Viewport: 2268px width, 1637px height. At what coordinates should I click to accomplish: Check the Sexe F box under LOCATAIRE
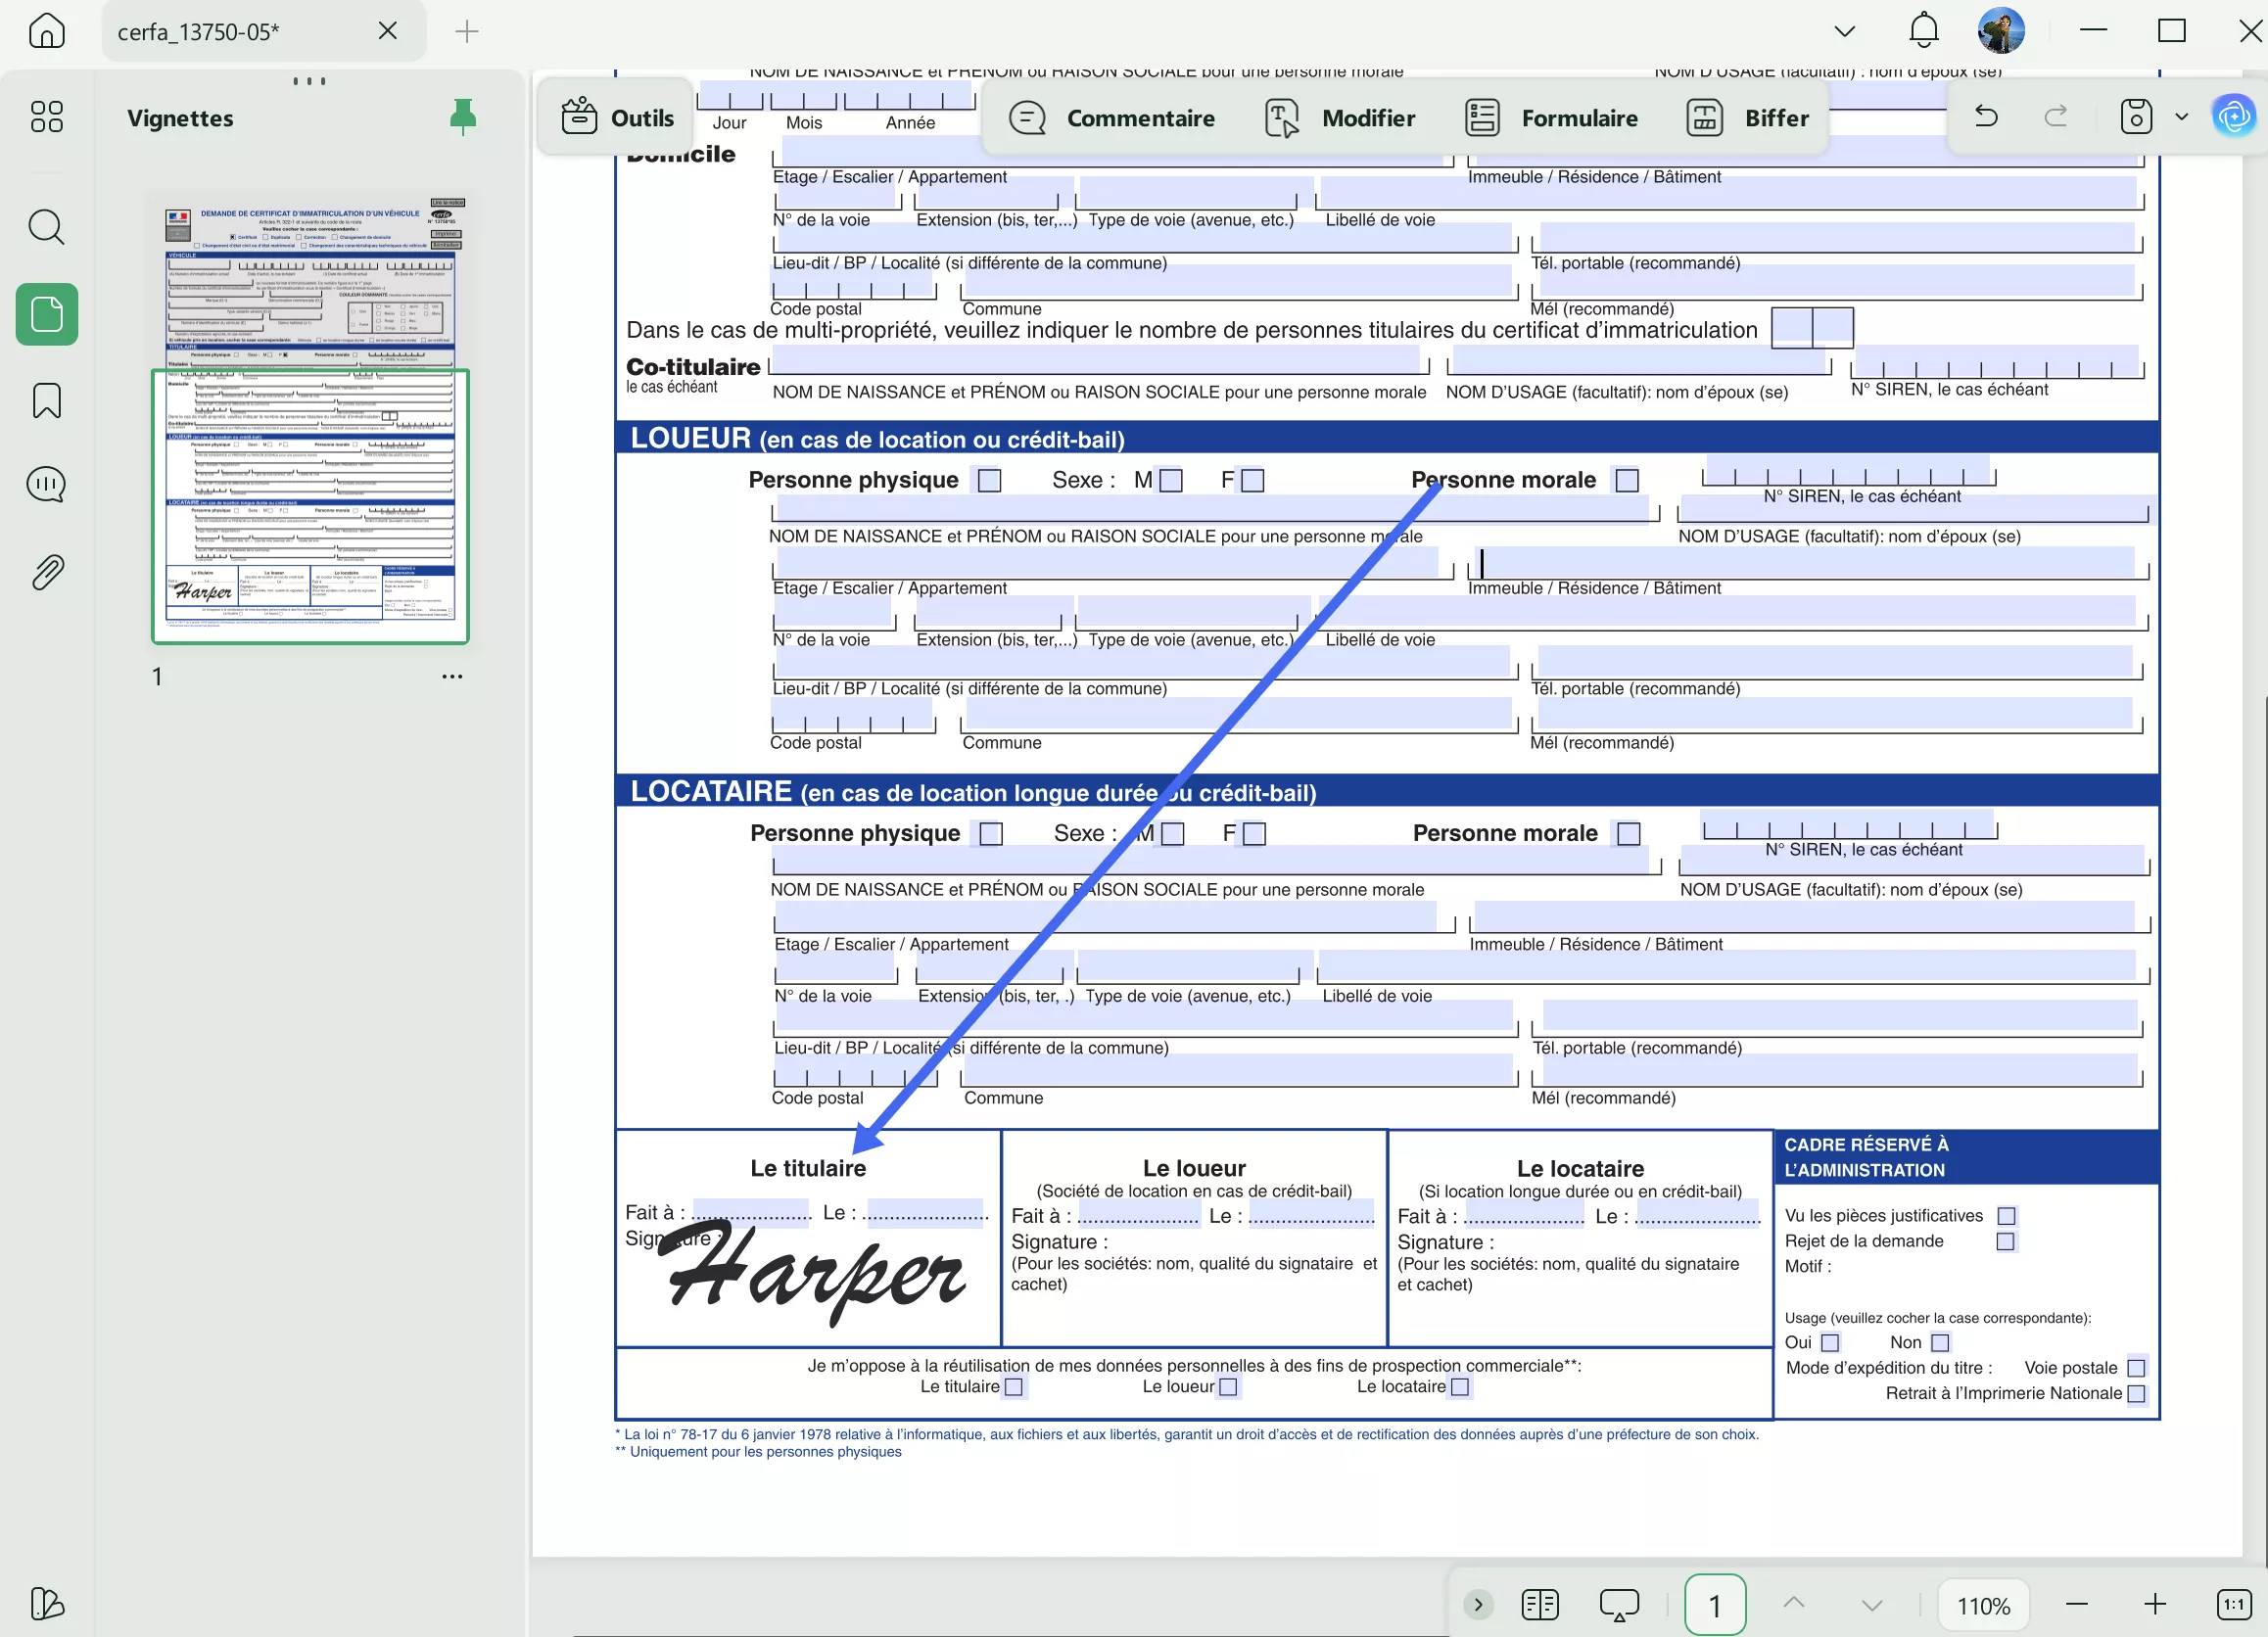click(x=1255, y=833)
